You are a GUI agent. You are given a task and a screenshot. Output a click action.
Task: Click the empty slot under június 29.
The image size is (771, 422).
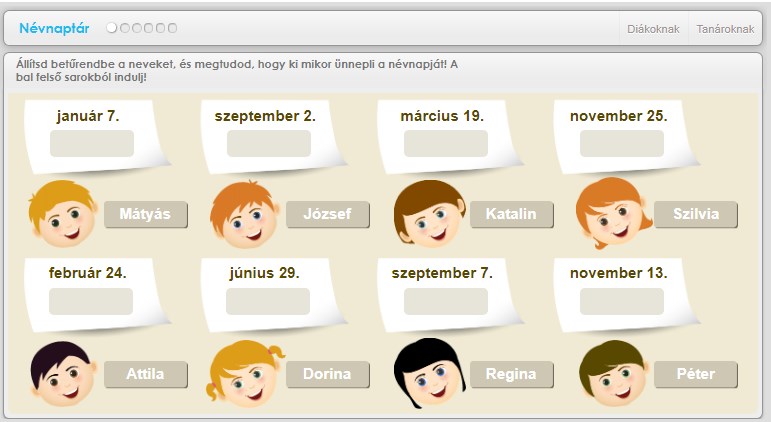268,301
